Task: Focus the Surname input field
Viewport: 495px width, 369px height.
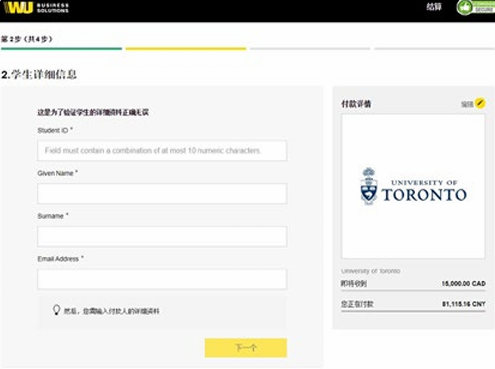Action: pos(162,236)
